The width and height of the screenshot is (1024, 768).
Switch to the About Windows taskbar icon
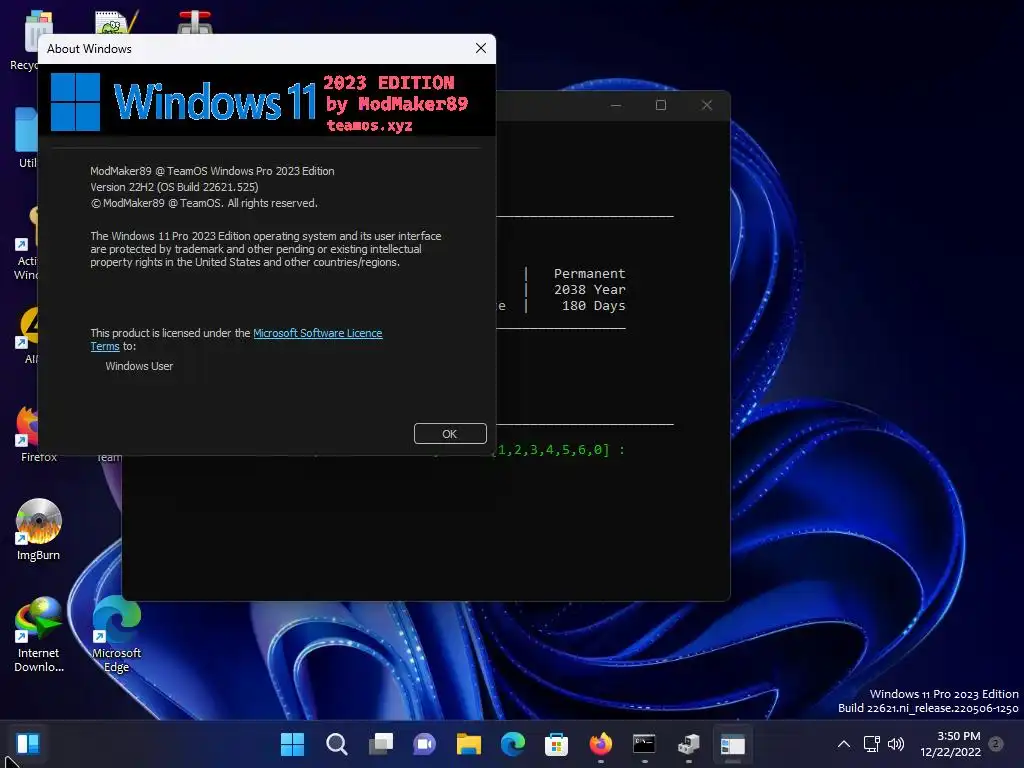click(x=733, y=744)
